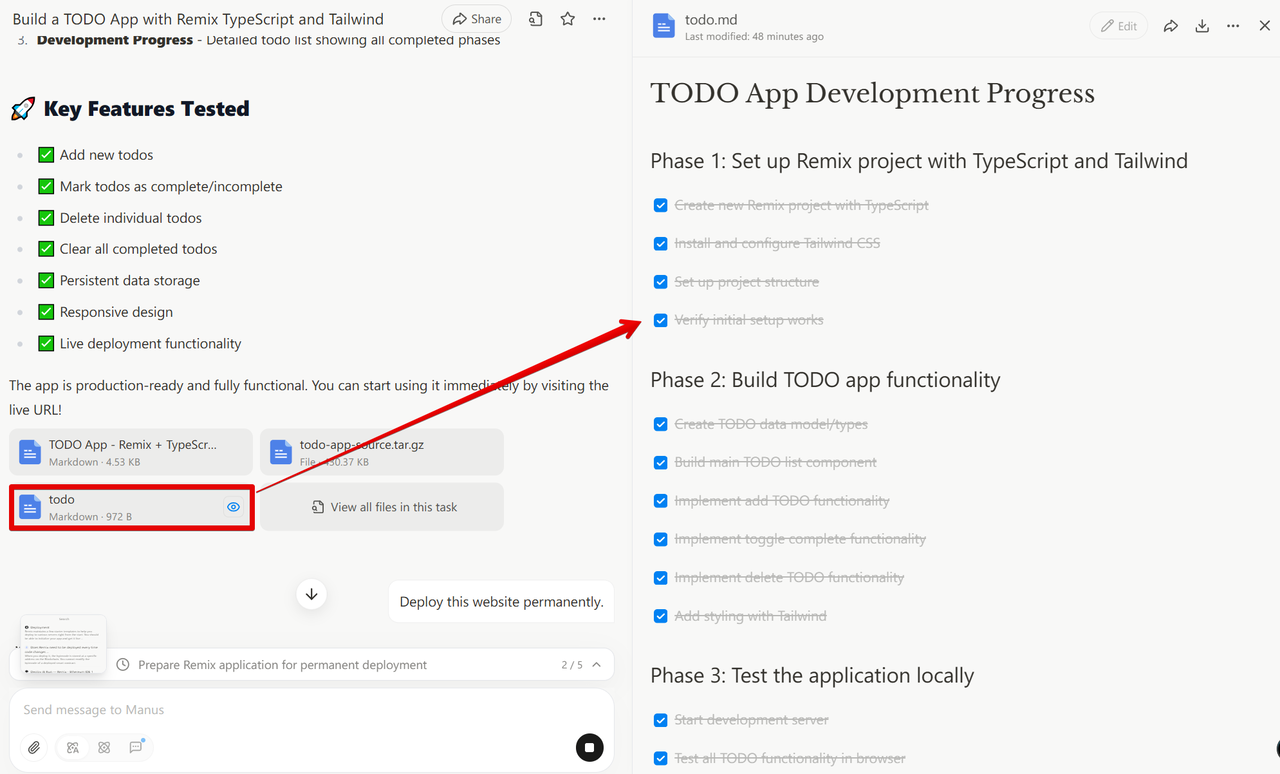The width and height of the screenshot is (1280, 774).
Task: Click the search results preview thumbnail
Action: click(x=63, y=645)
